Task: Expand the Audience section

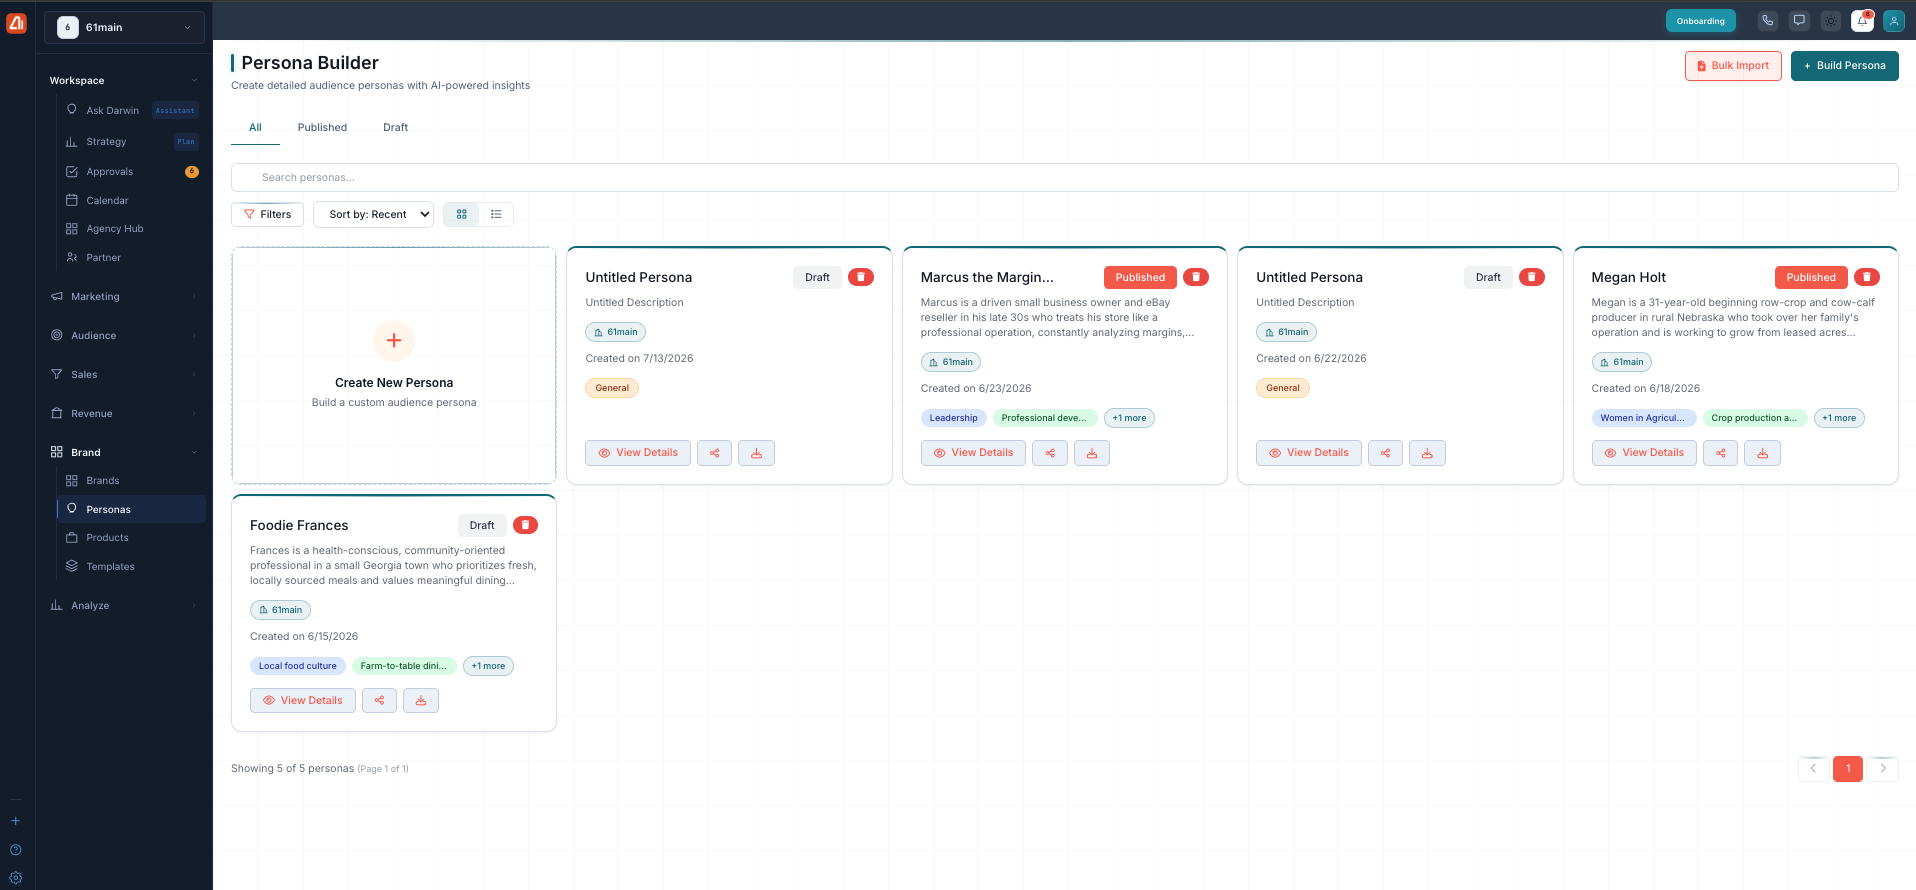Action: (x=124, y=336)
